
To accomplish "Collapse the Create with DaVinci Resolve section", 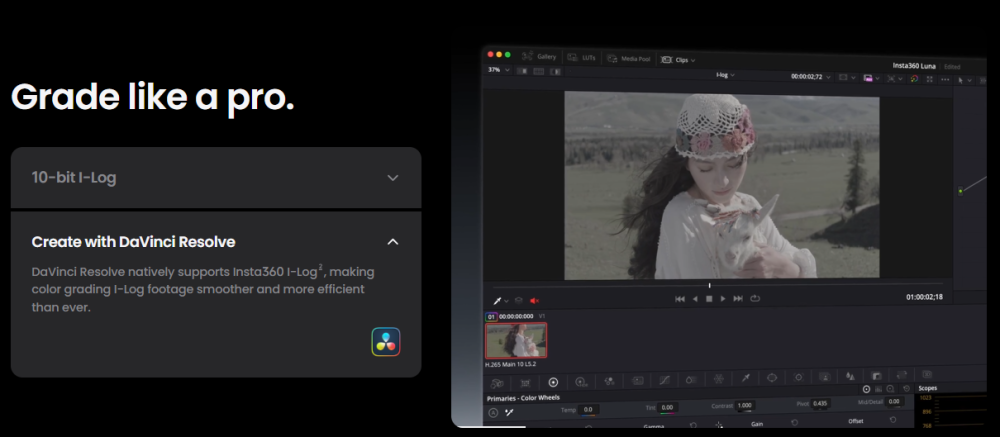I will point(393,242).
